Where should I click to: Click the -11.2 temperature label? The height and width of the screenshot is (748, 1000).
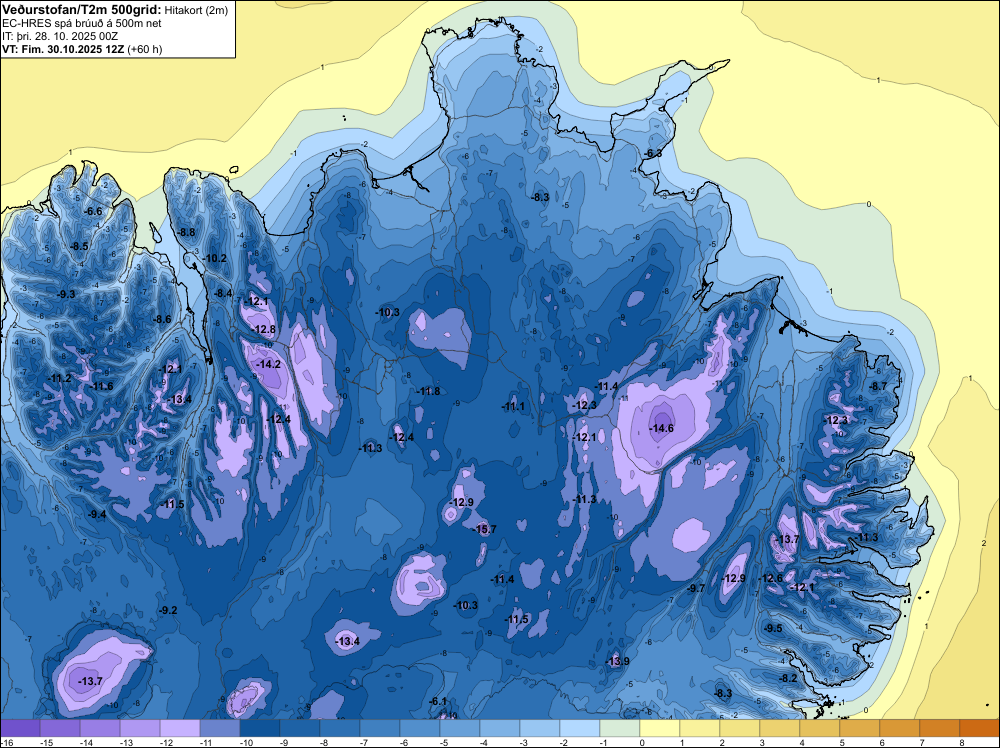(60, 379)
